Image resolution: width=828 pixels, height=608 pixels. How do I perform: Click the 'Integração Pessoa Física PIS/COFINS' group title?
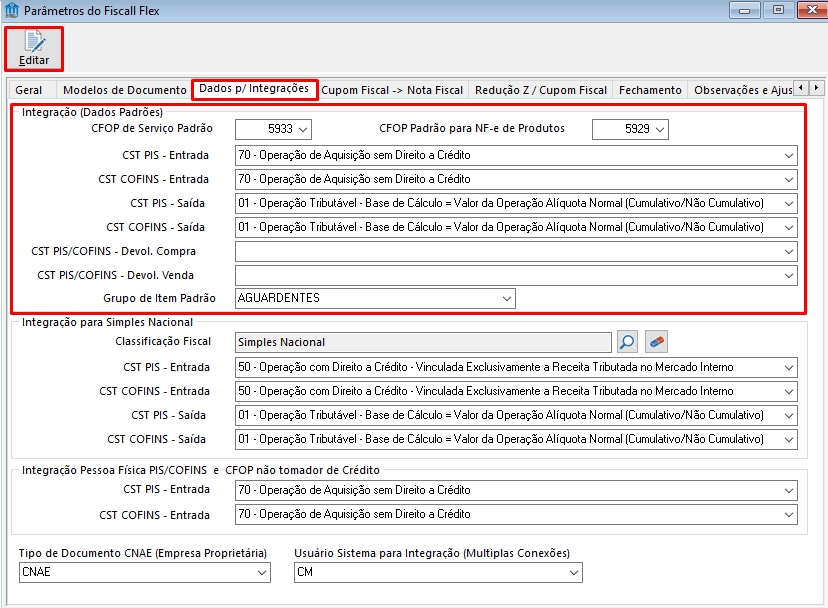(x=201, y=470)
